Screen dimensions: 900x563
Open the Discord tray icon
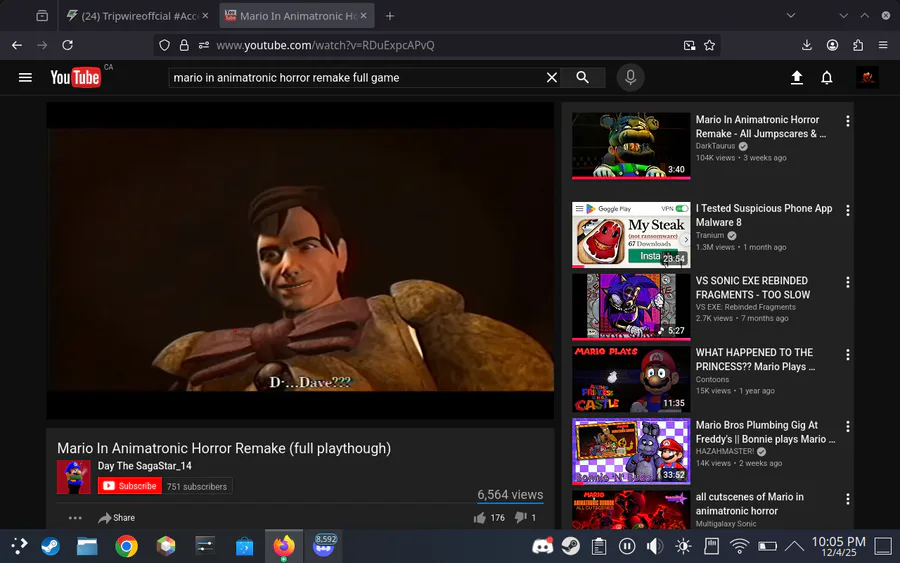[x=542, y=546]
